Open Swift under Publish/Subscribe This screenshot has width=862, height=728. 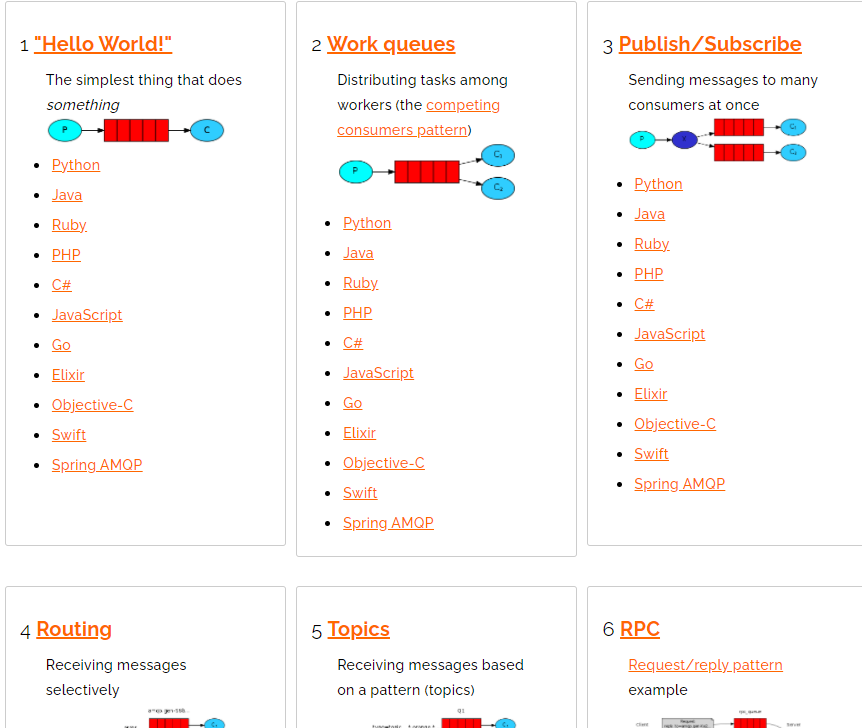click(651, 454)
